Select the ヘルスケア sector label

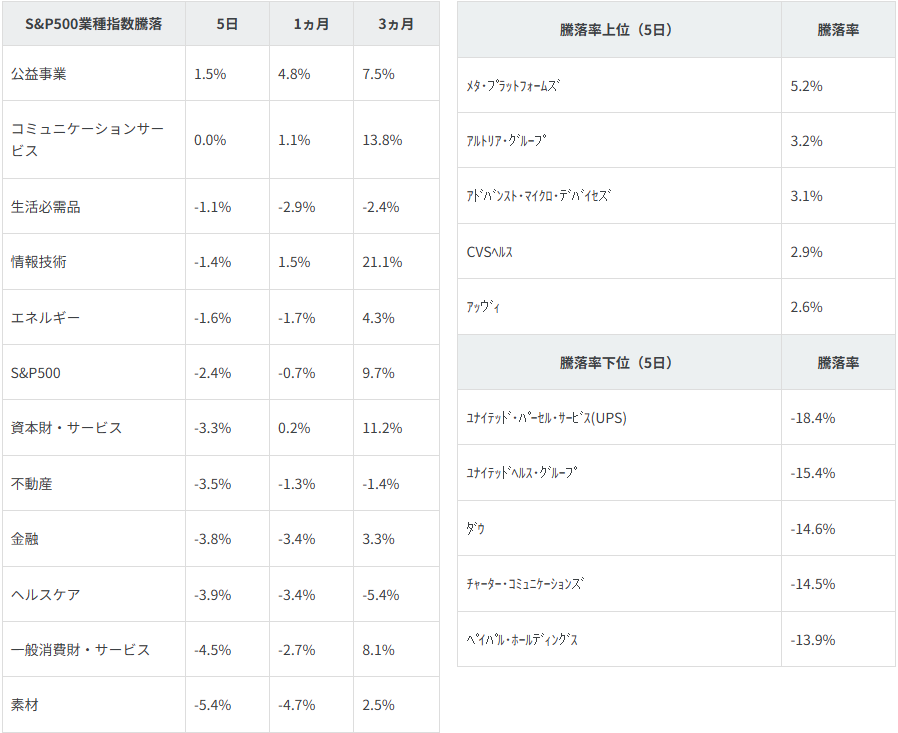tap(45, 595)
